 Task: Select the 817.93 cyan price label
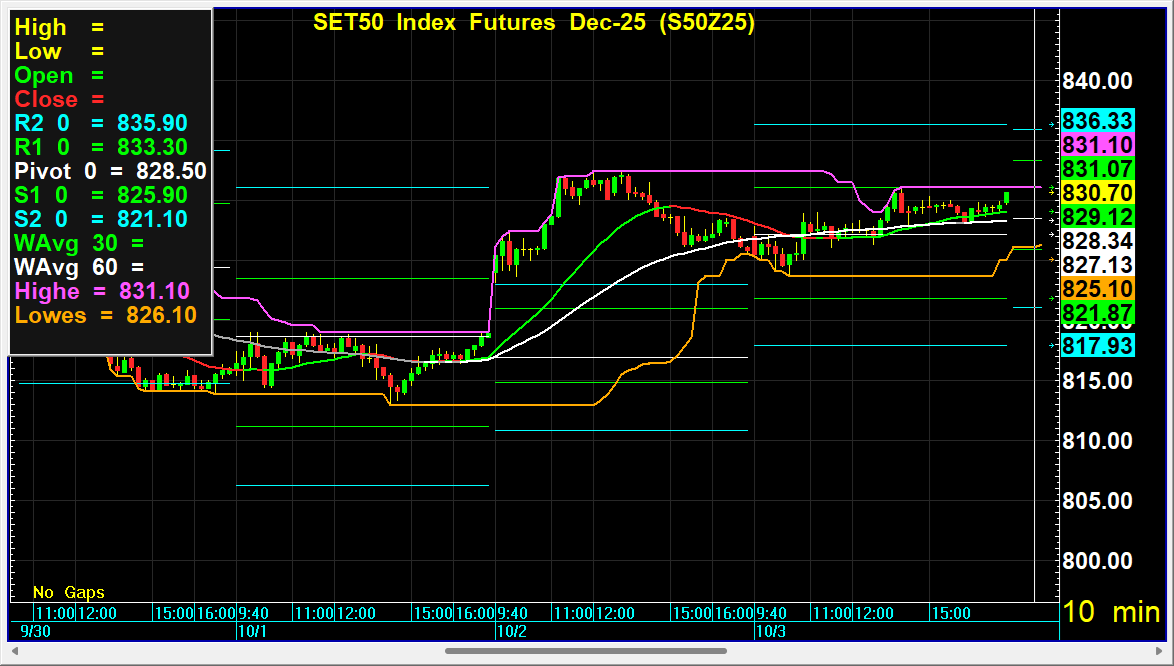[x=1097, y=345]
